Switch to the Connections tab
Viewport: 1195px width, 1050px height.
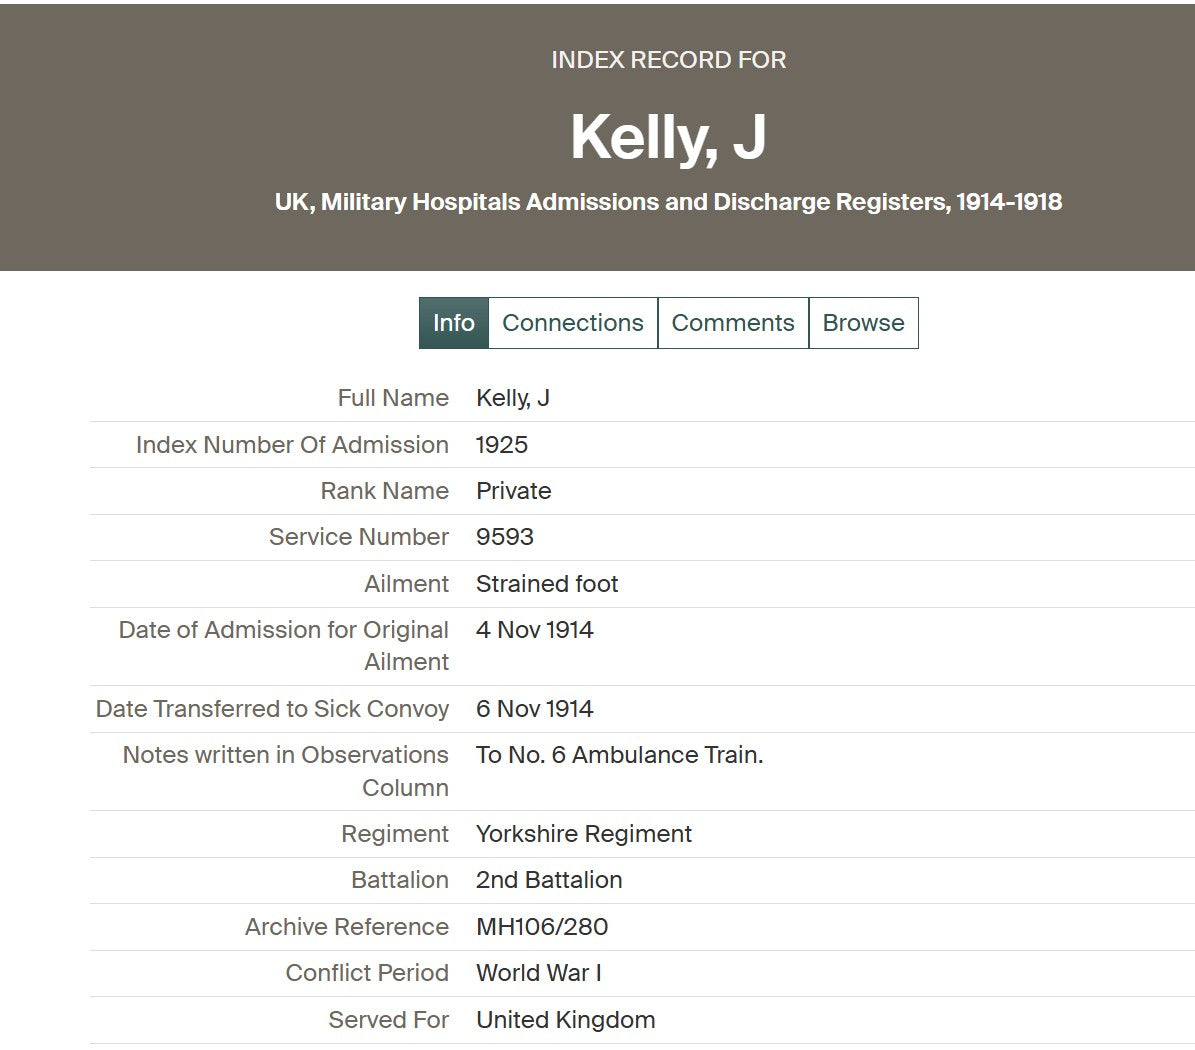pos(572,323)
